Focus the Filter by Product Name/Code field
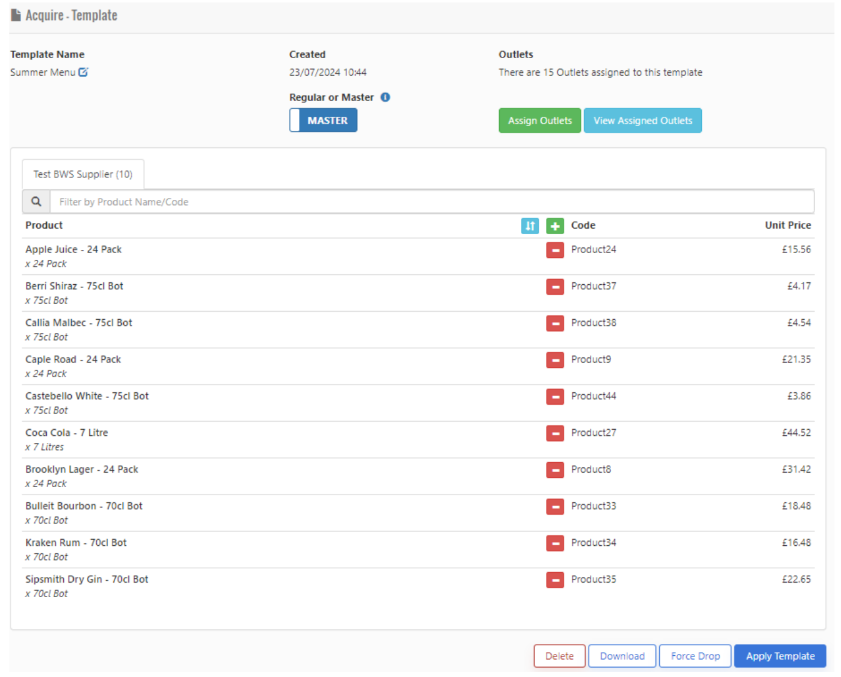841x677 pixels. pyautogui.click(x=430, y=202)
